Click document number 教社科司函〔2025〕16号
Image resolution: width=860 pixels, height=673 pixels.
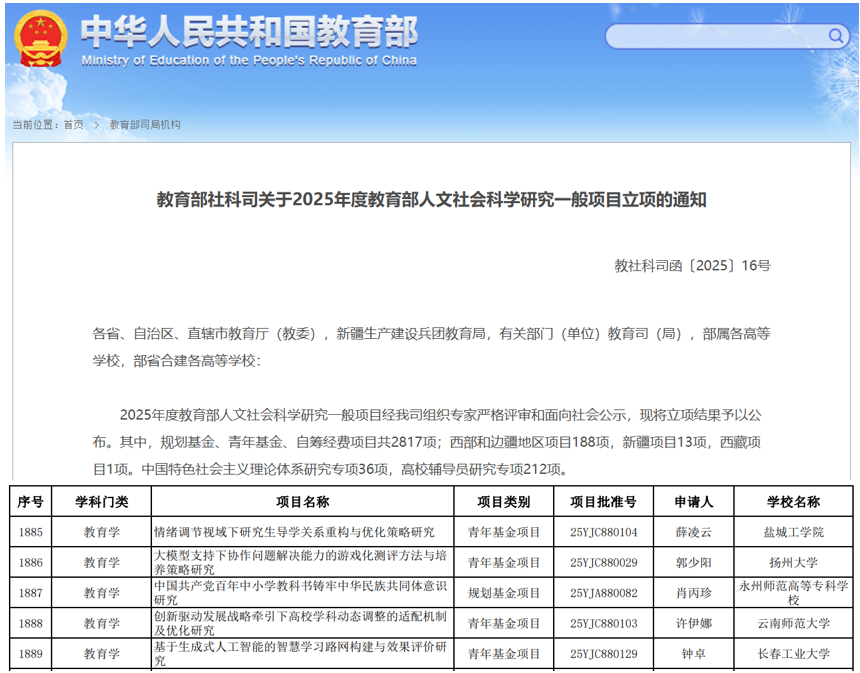point(692,266)
